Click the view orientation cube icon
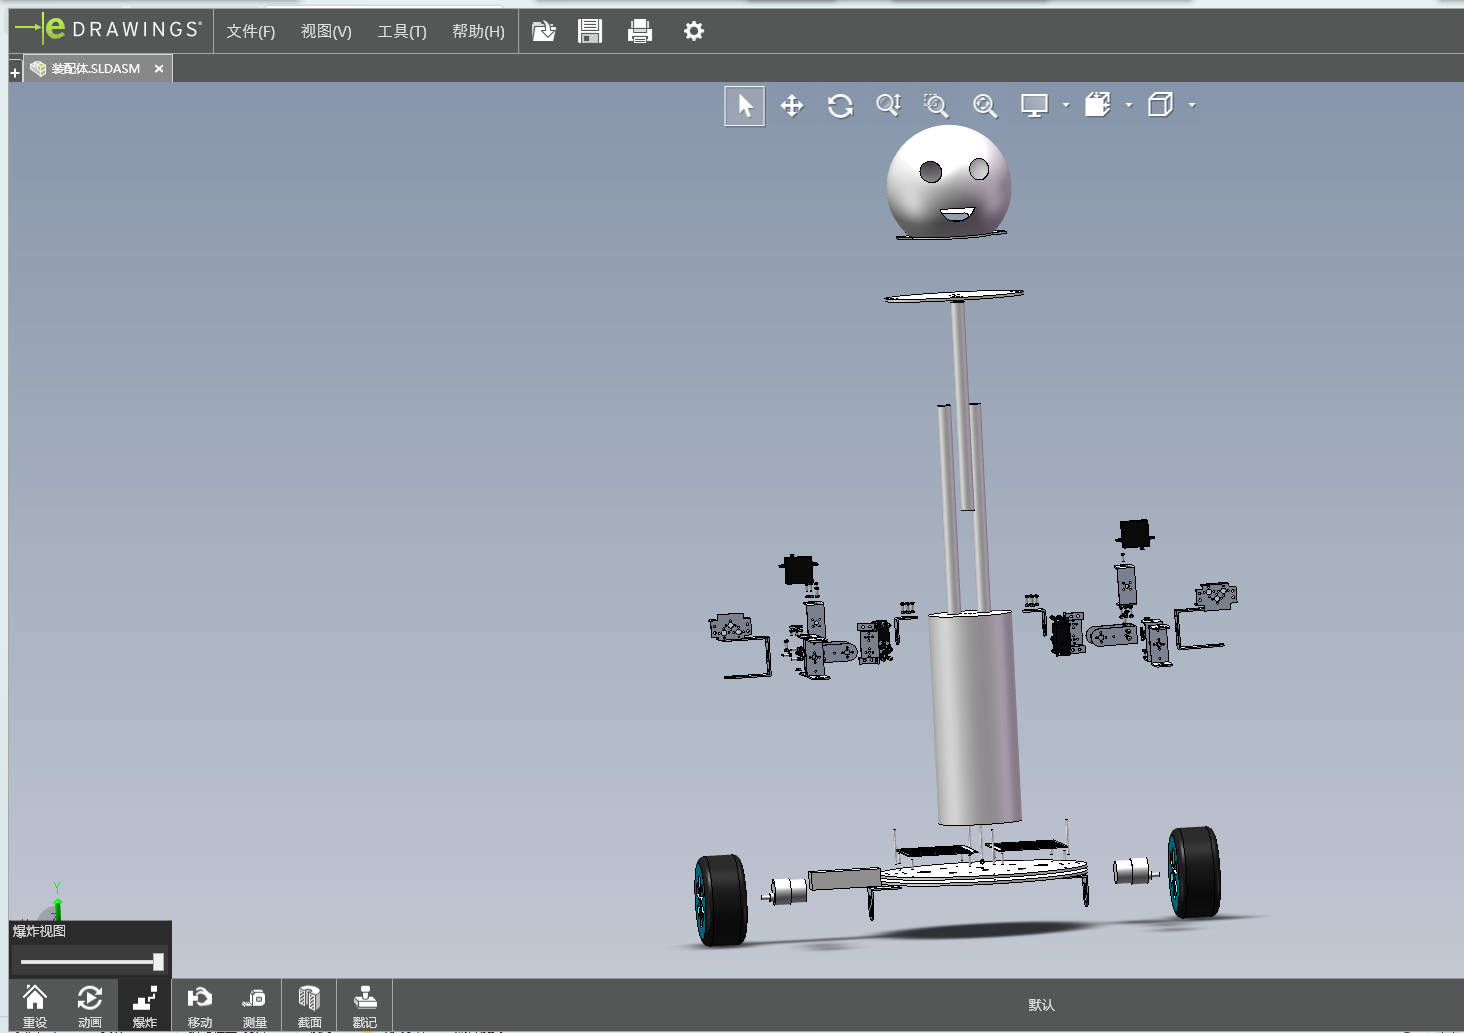The image size is (1464, 1033). (1160, 105)
